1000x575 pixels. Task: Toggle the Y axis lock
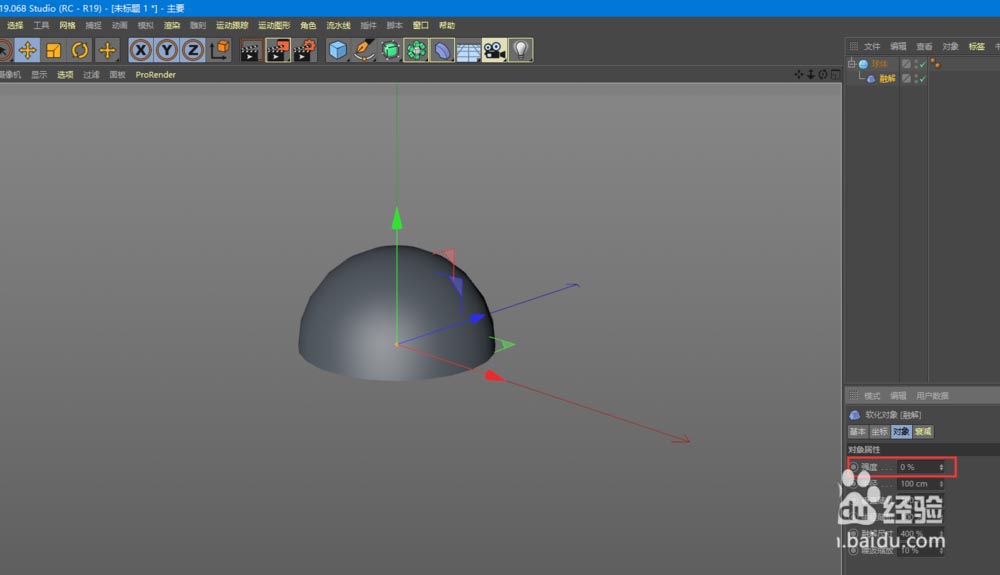[x=167, y=50]
